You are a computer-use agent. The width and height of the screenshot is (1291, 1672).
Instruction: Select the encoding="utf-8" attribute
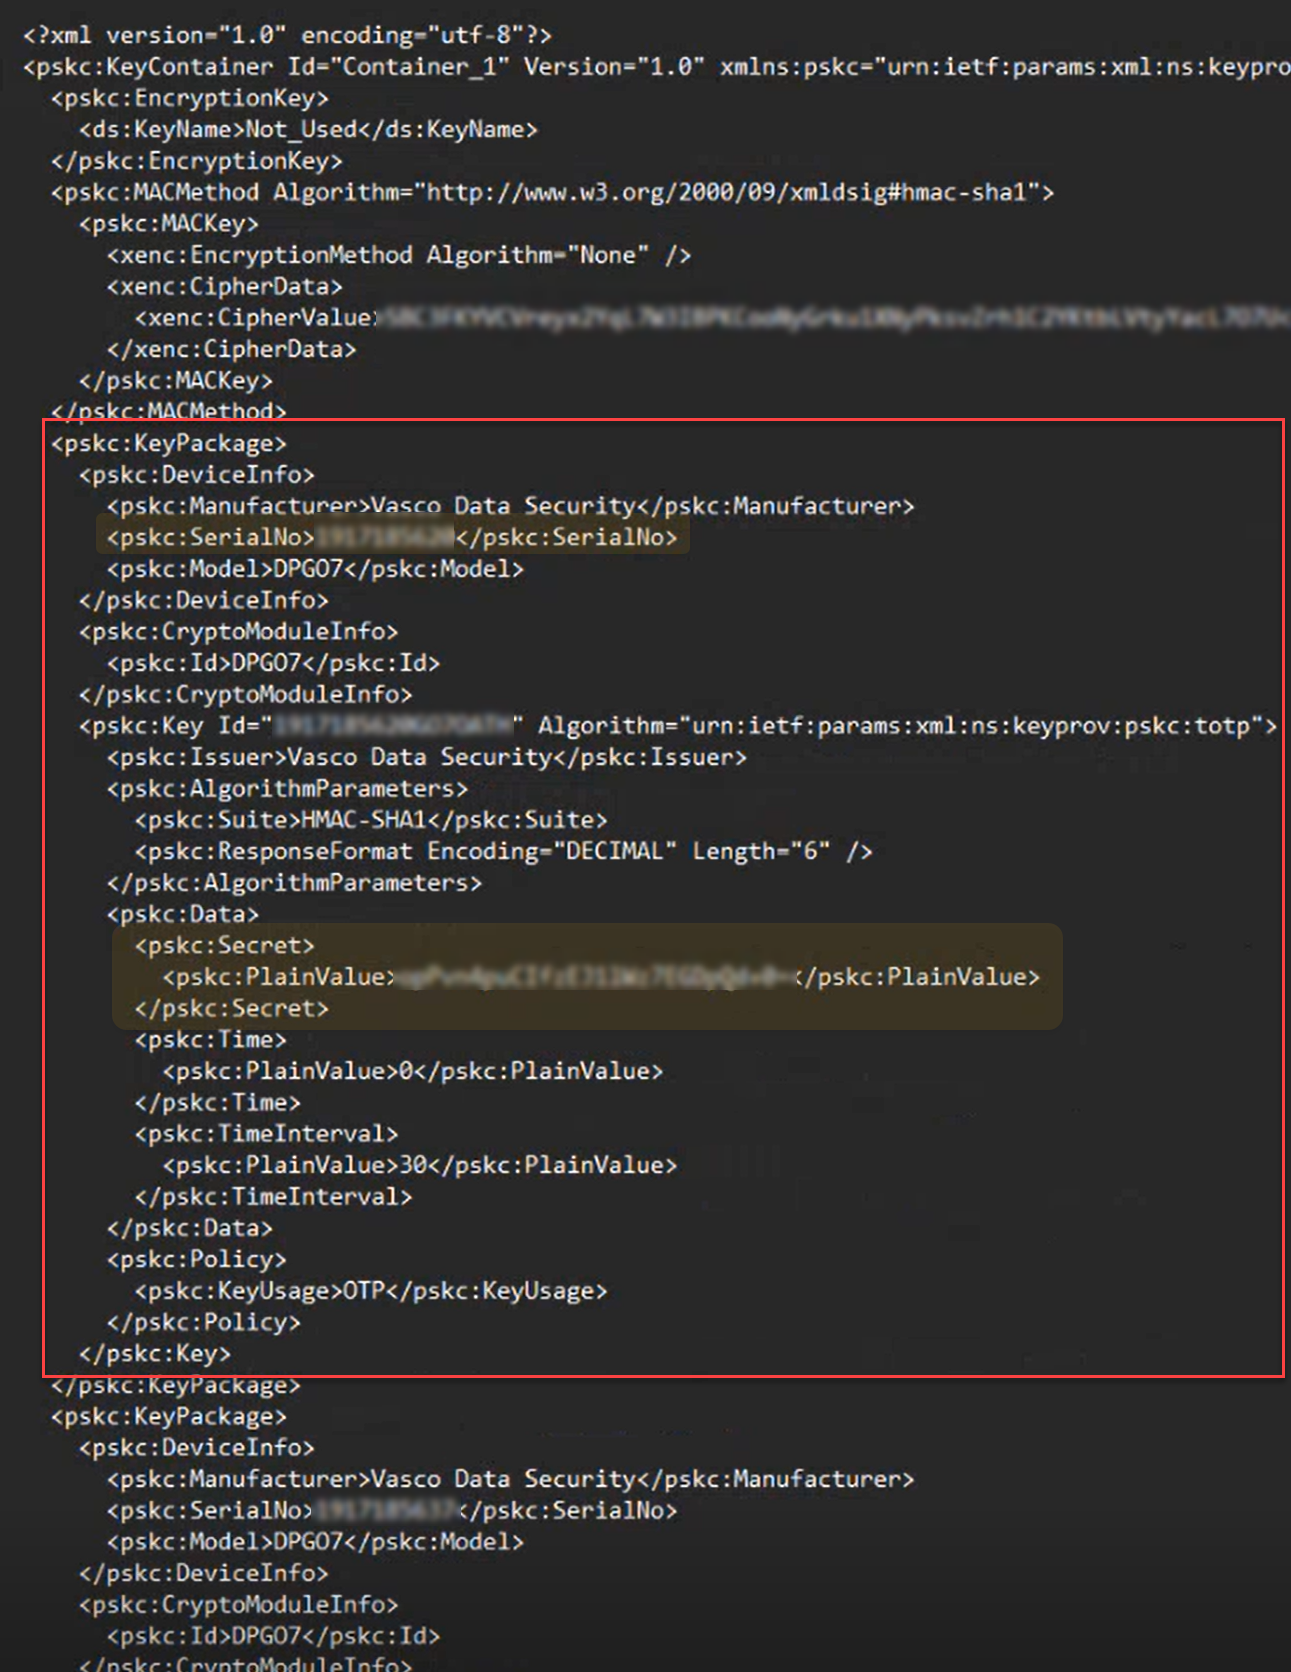(x=413, y=35)
